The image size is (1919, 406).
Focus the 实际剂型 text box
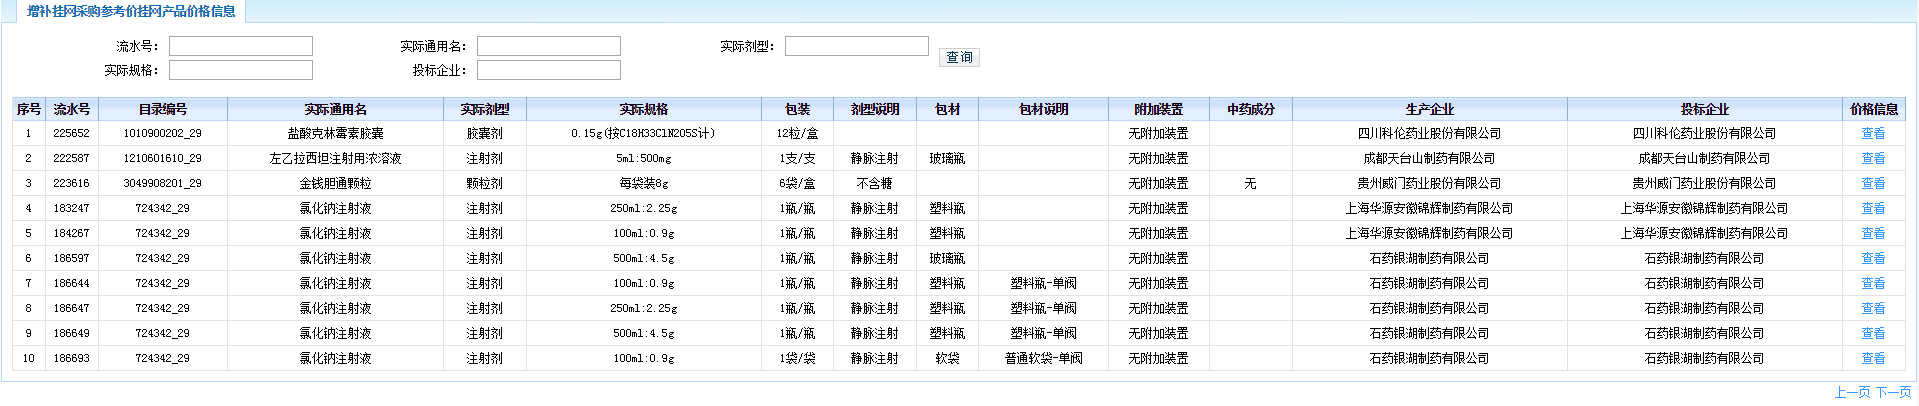(x=856, y=46)
